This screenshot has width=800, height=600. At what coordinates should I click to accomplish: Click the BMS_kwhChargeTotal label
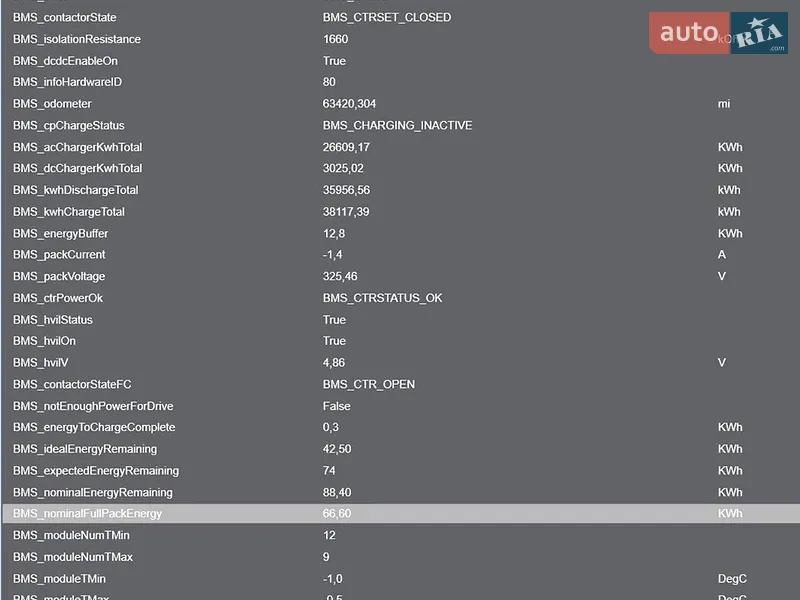click(x=69, y=212)
